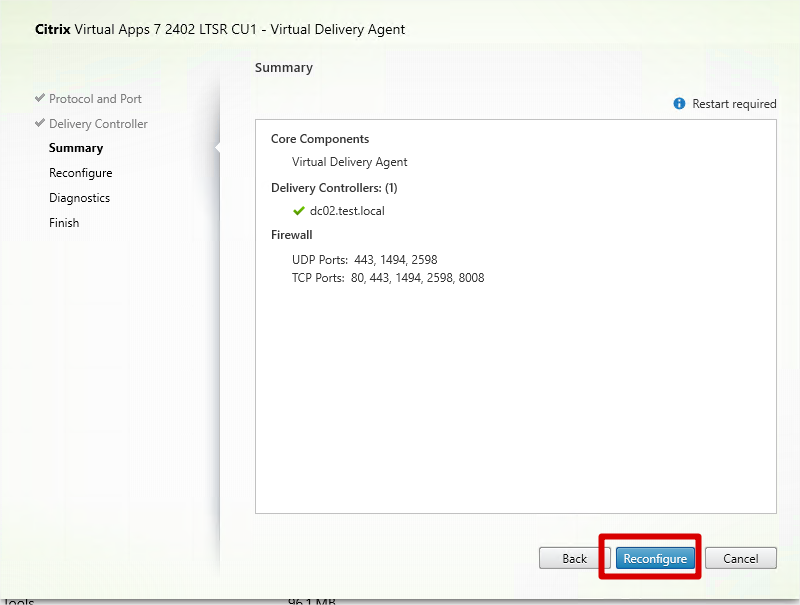
Task: Cancel the VDA reconfiguration wizard
Action: click(x=740, y=558)
